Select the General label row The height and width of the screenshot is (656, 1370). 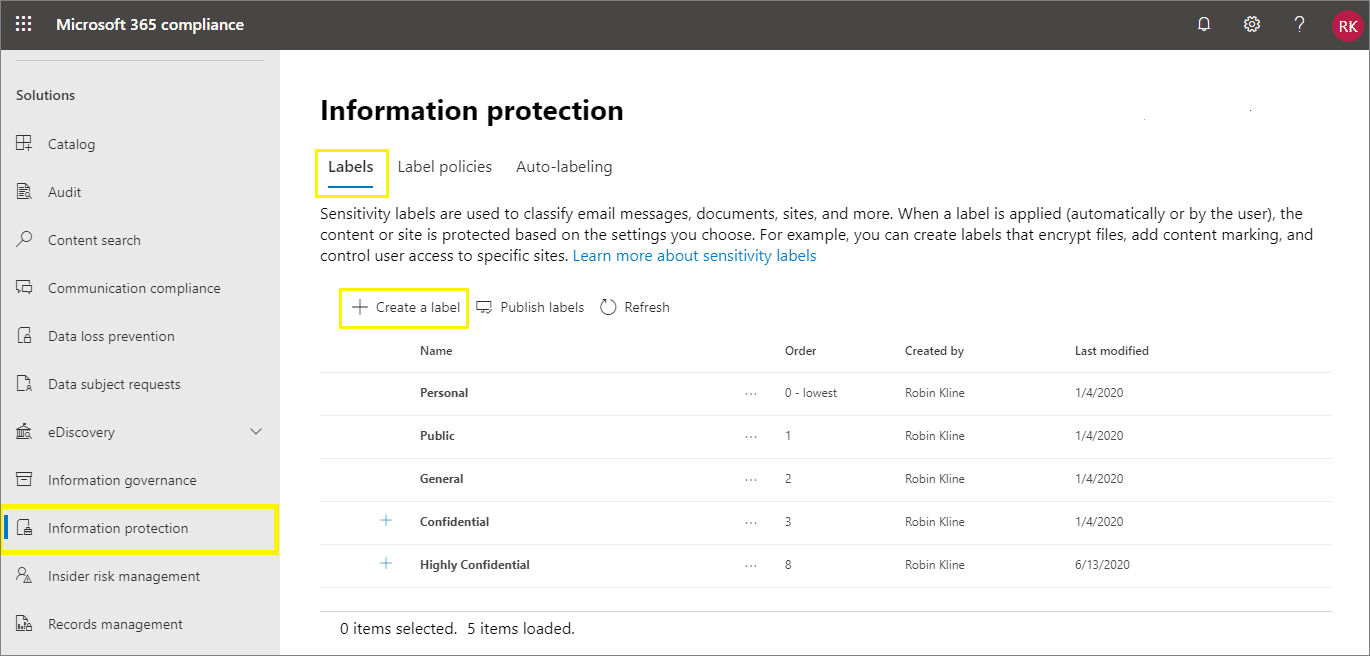pos(442,479)
